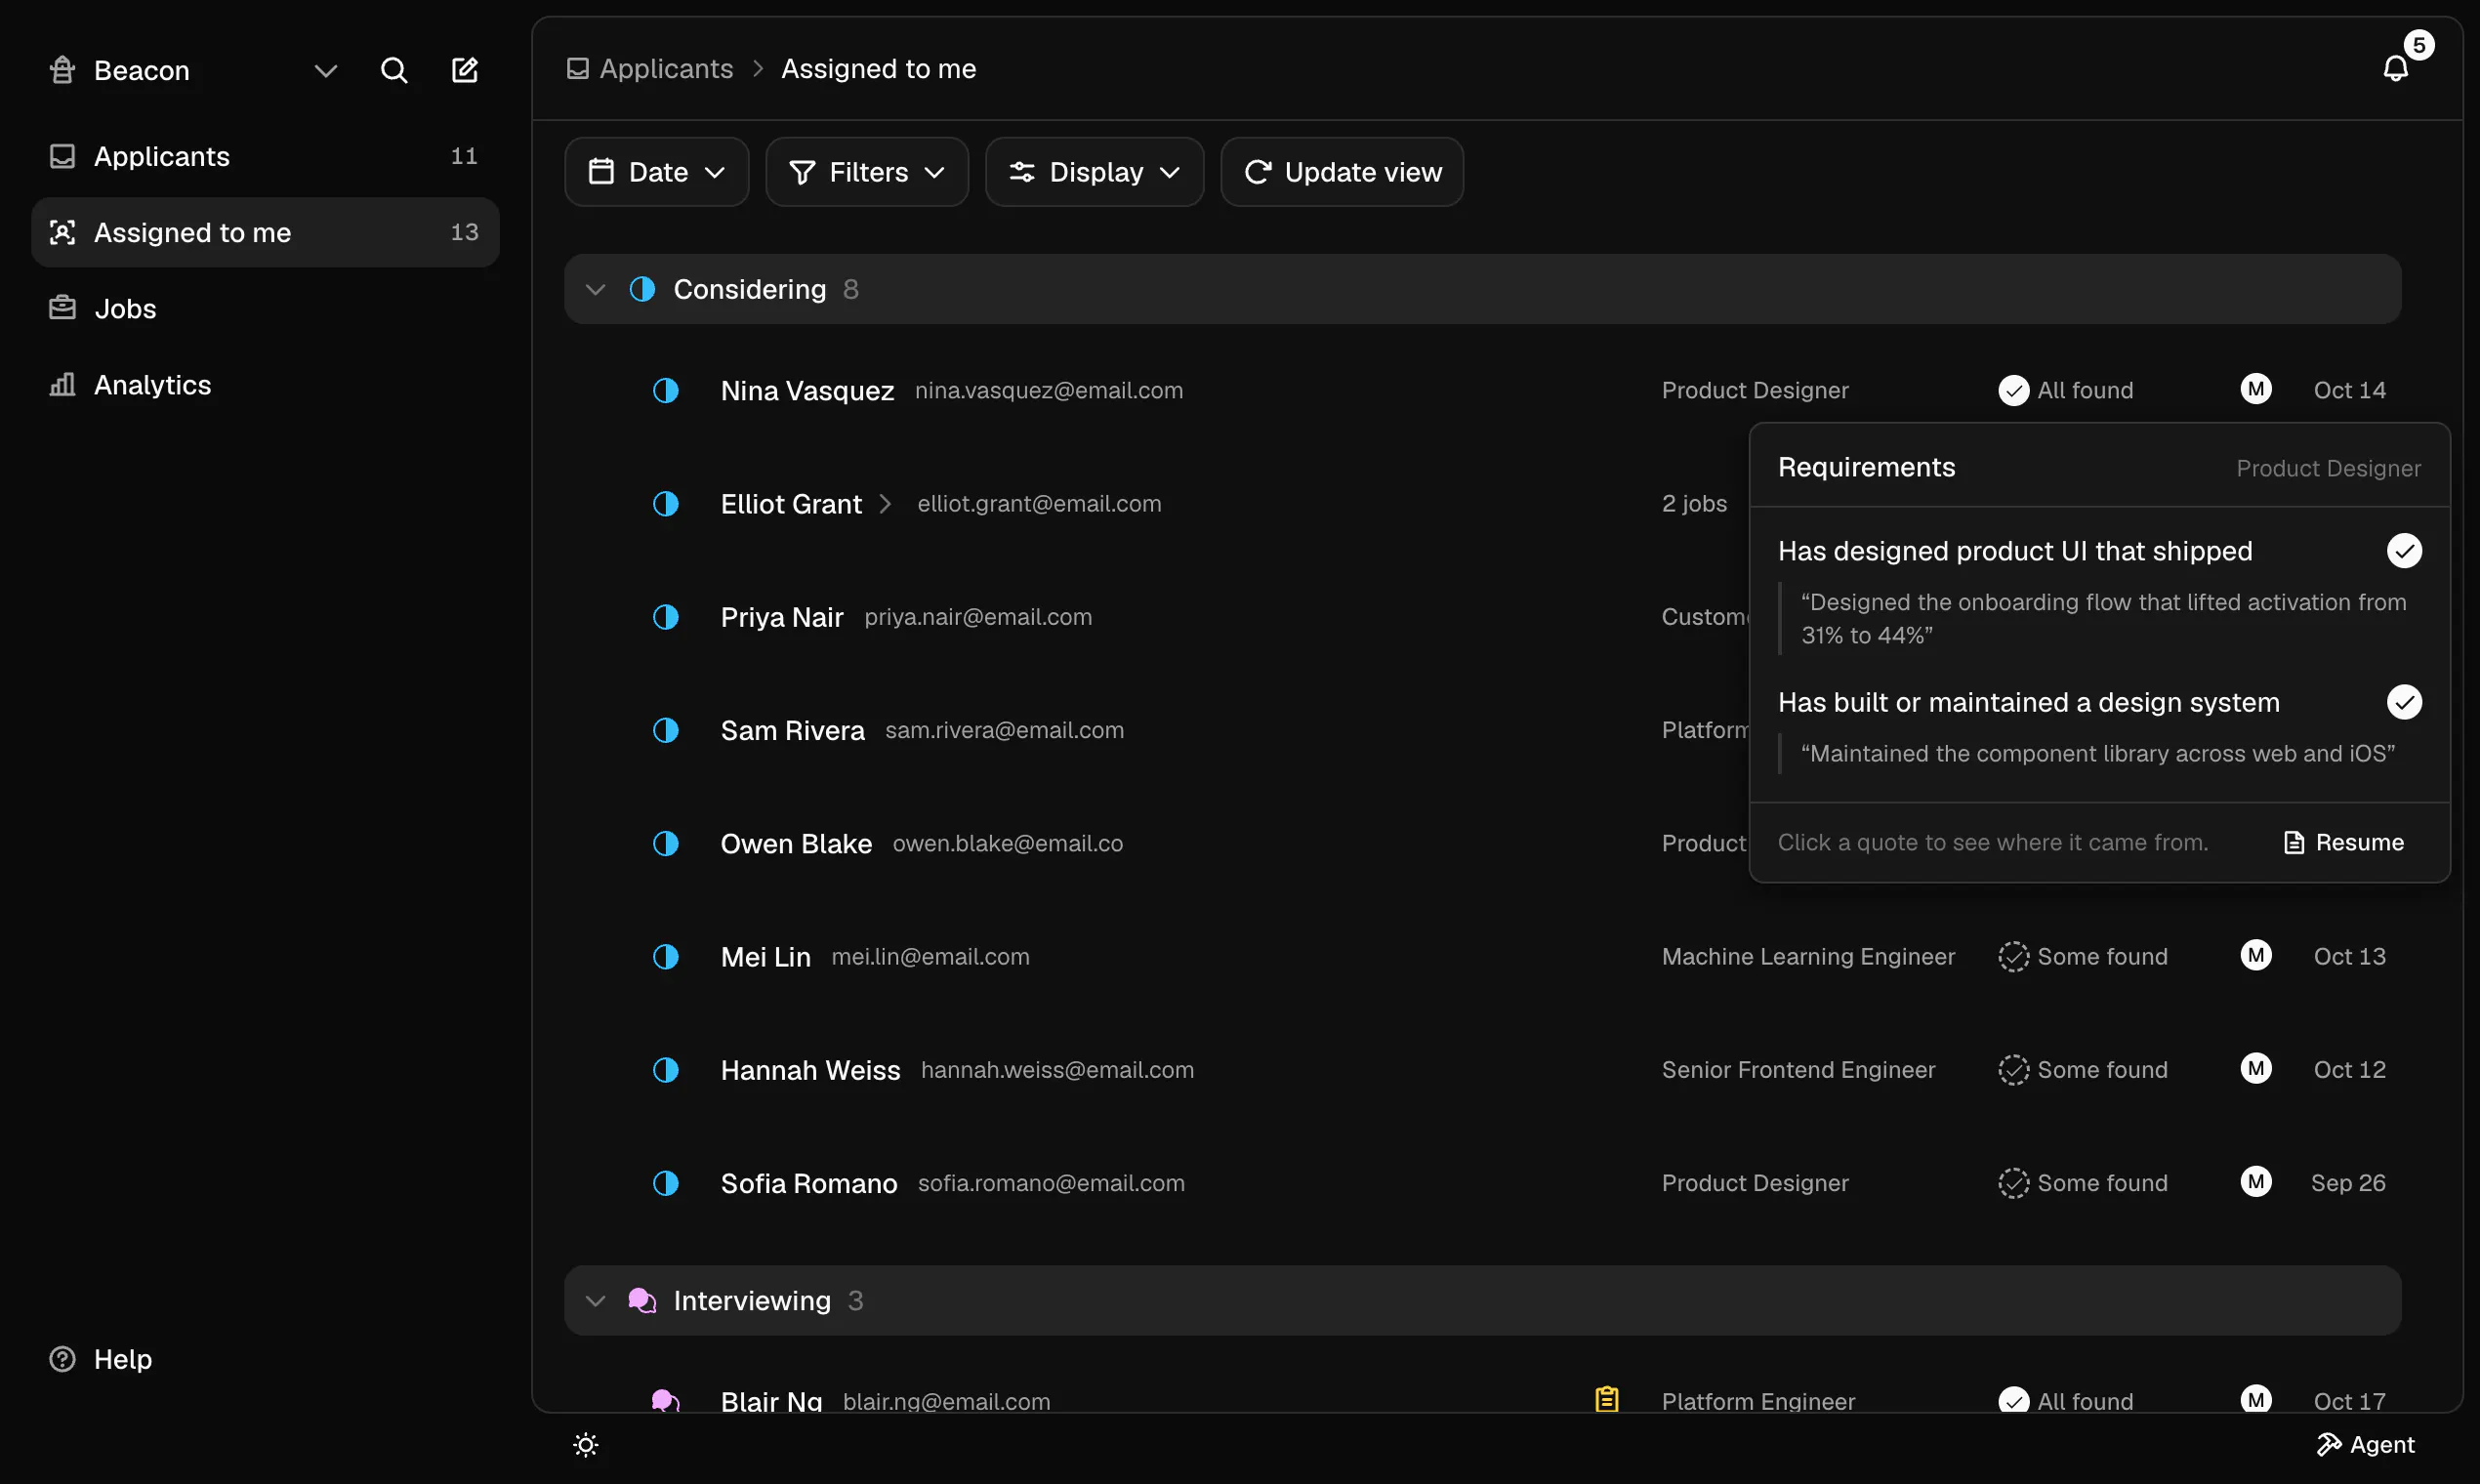The width and height of the screenshot is (2480, 1484).
Task: Click Applicants breadcrumb inbox icon
Action: 578,69
